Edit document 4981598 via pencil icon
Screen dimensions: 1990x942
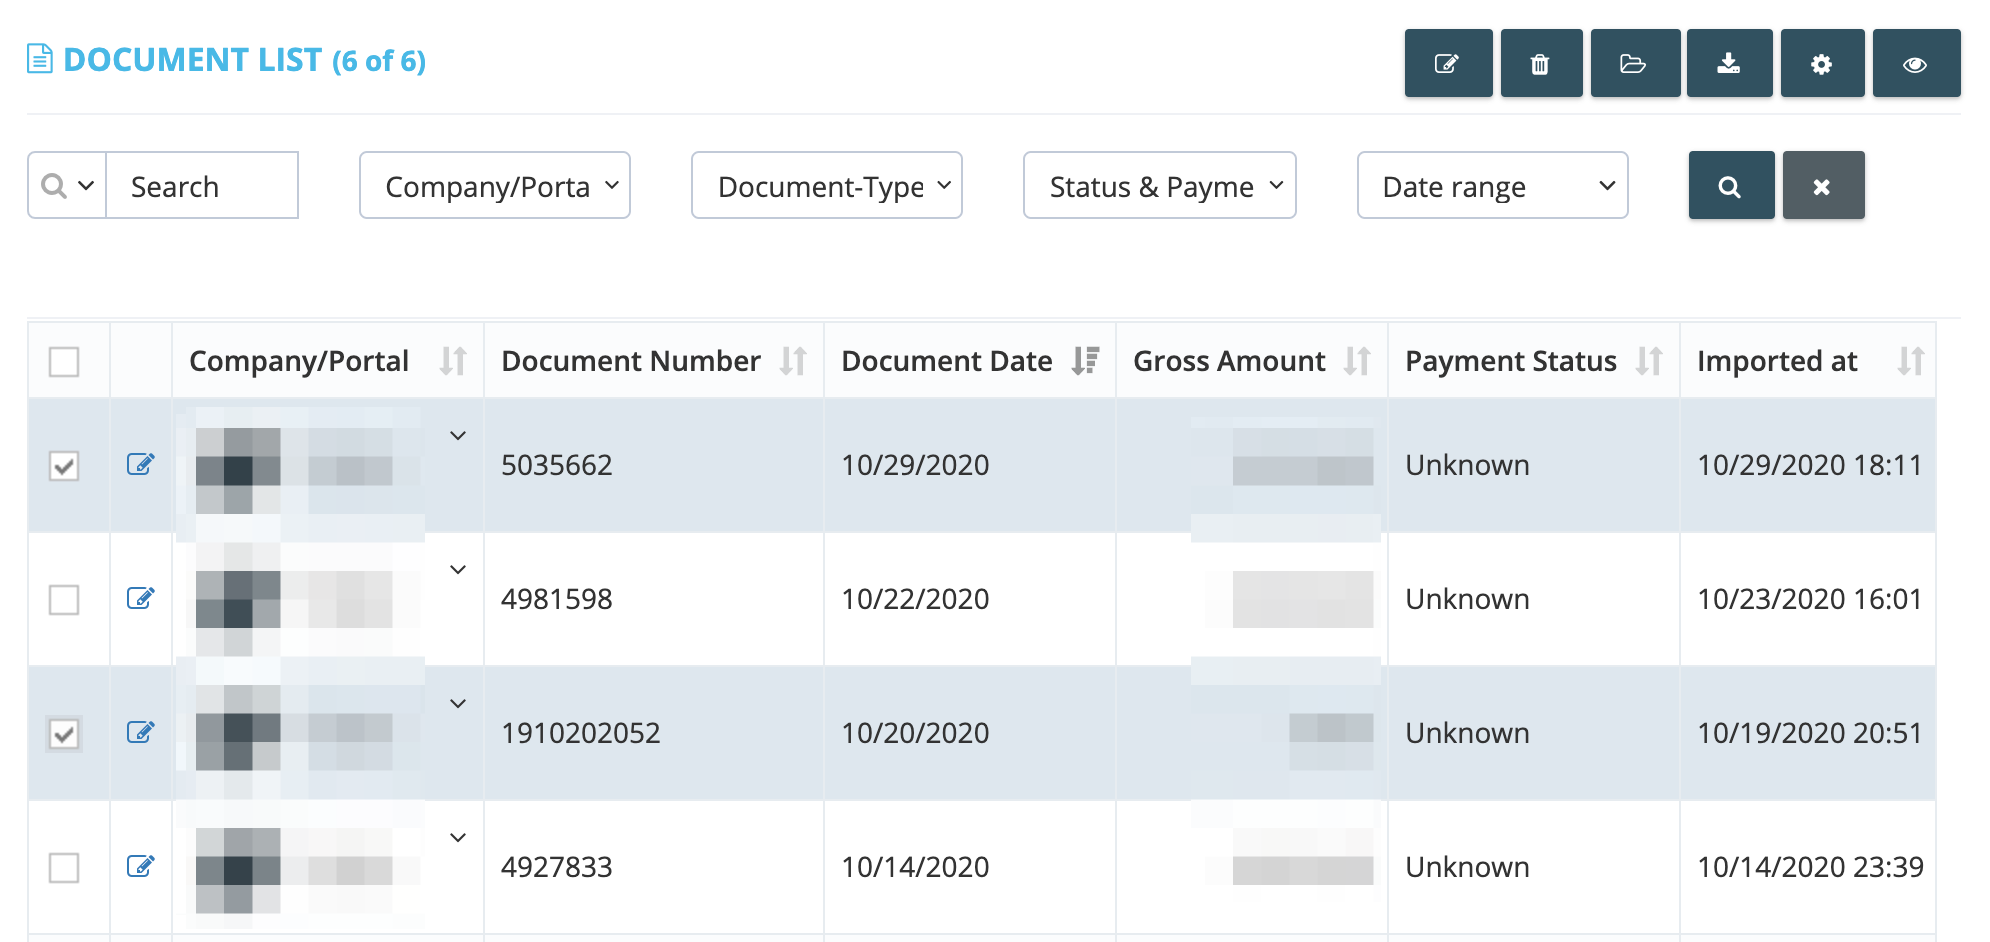[x=140, y=598]
